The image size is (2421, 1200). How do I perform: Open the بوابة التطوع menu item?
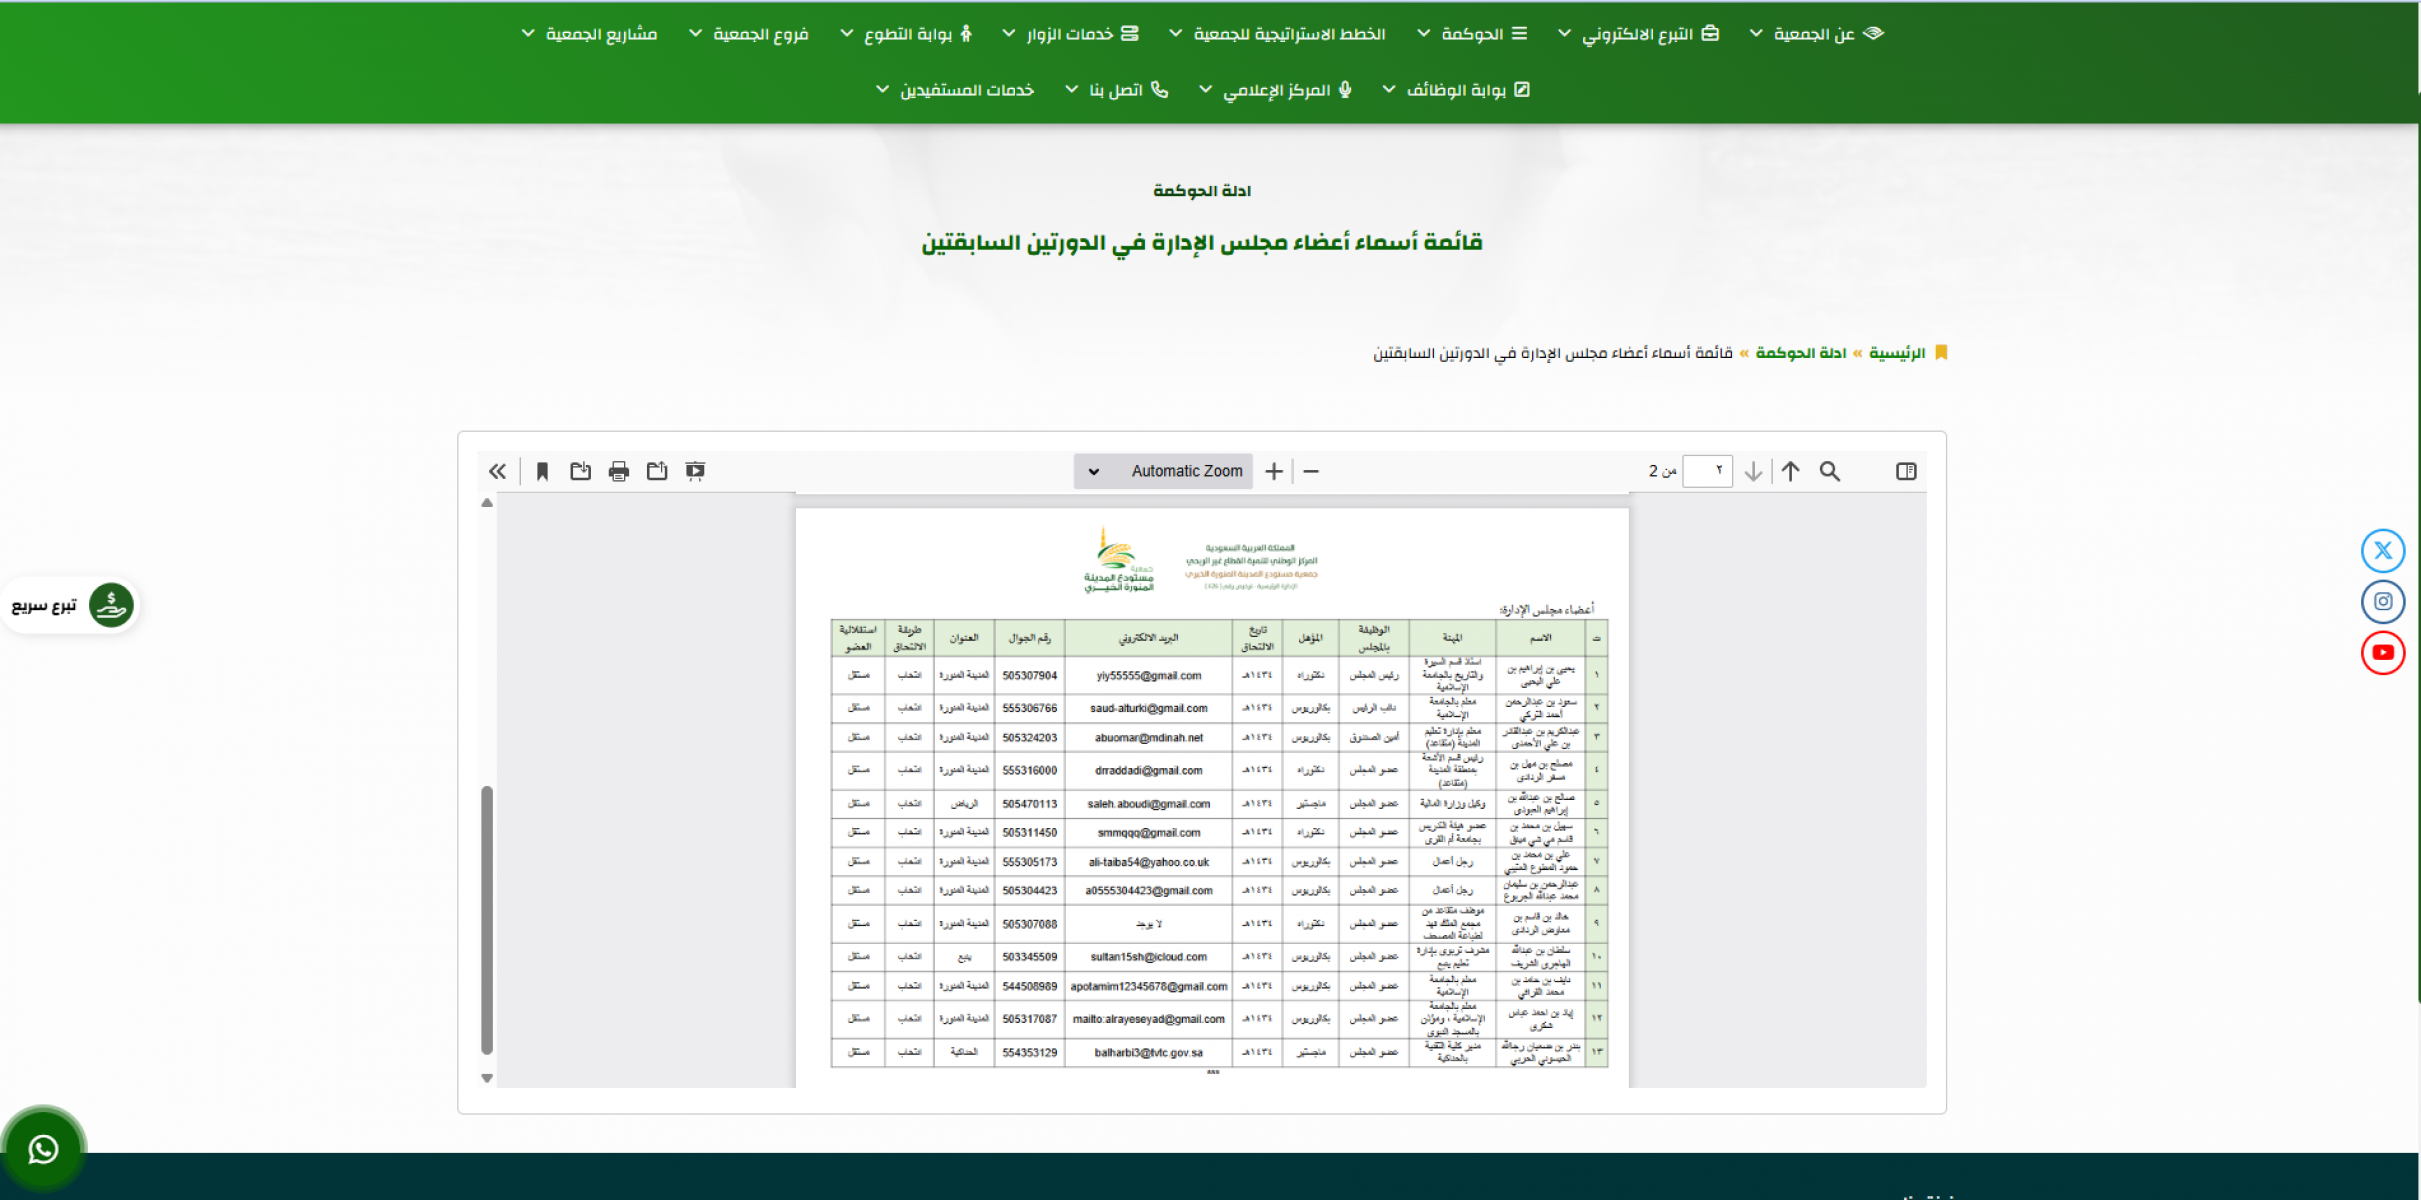tap(906, 34)
